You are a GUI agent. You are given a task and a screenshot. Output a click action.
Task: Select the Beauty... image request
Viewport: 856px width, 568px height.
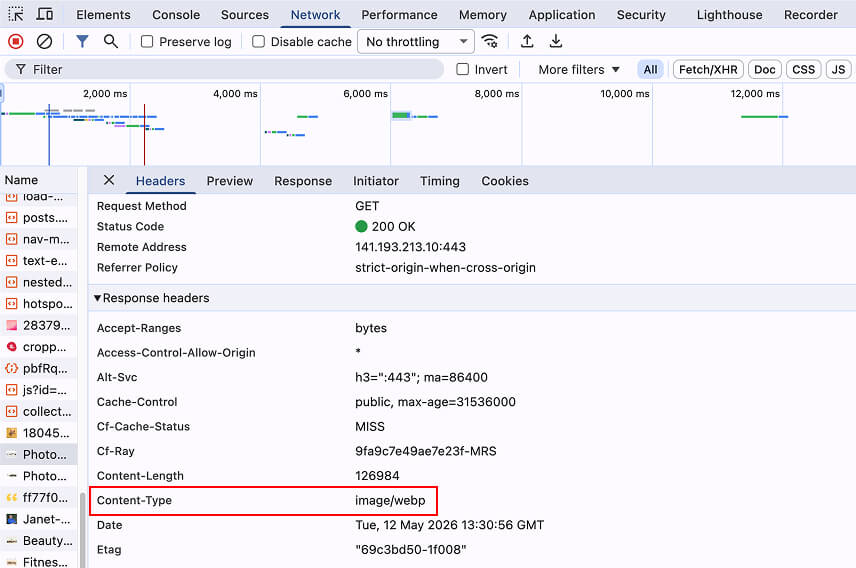[38, 541]
